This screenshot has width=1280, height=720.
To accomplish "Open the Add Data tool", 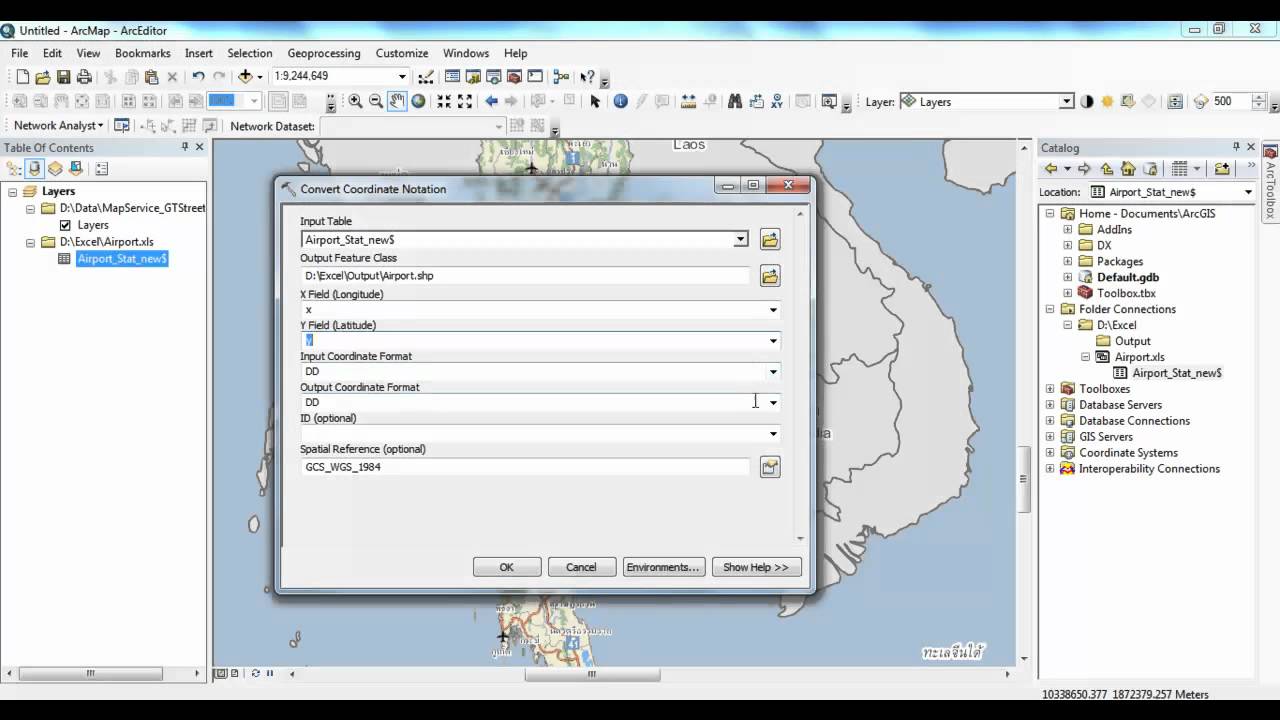I will [x=245, y=76].
